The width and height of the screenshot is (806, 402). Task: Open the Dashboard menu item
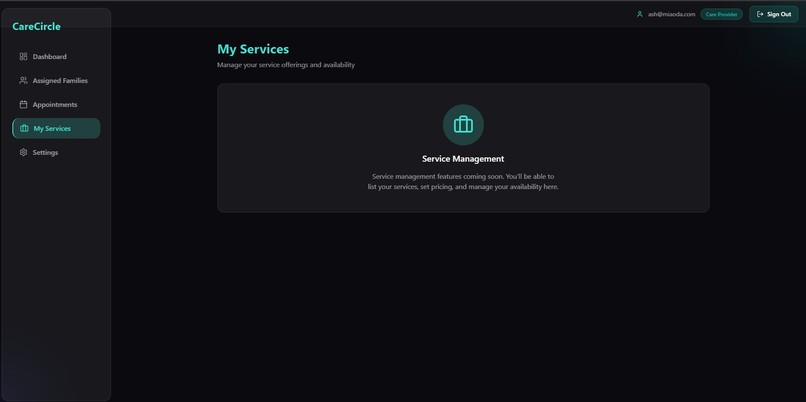pyautogui.click(x=56, y=57)
